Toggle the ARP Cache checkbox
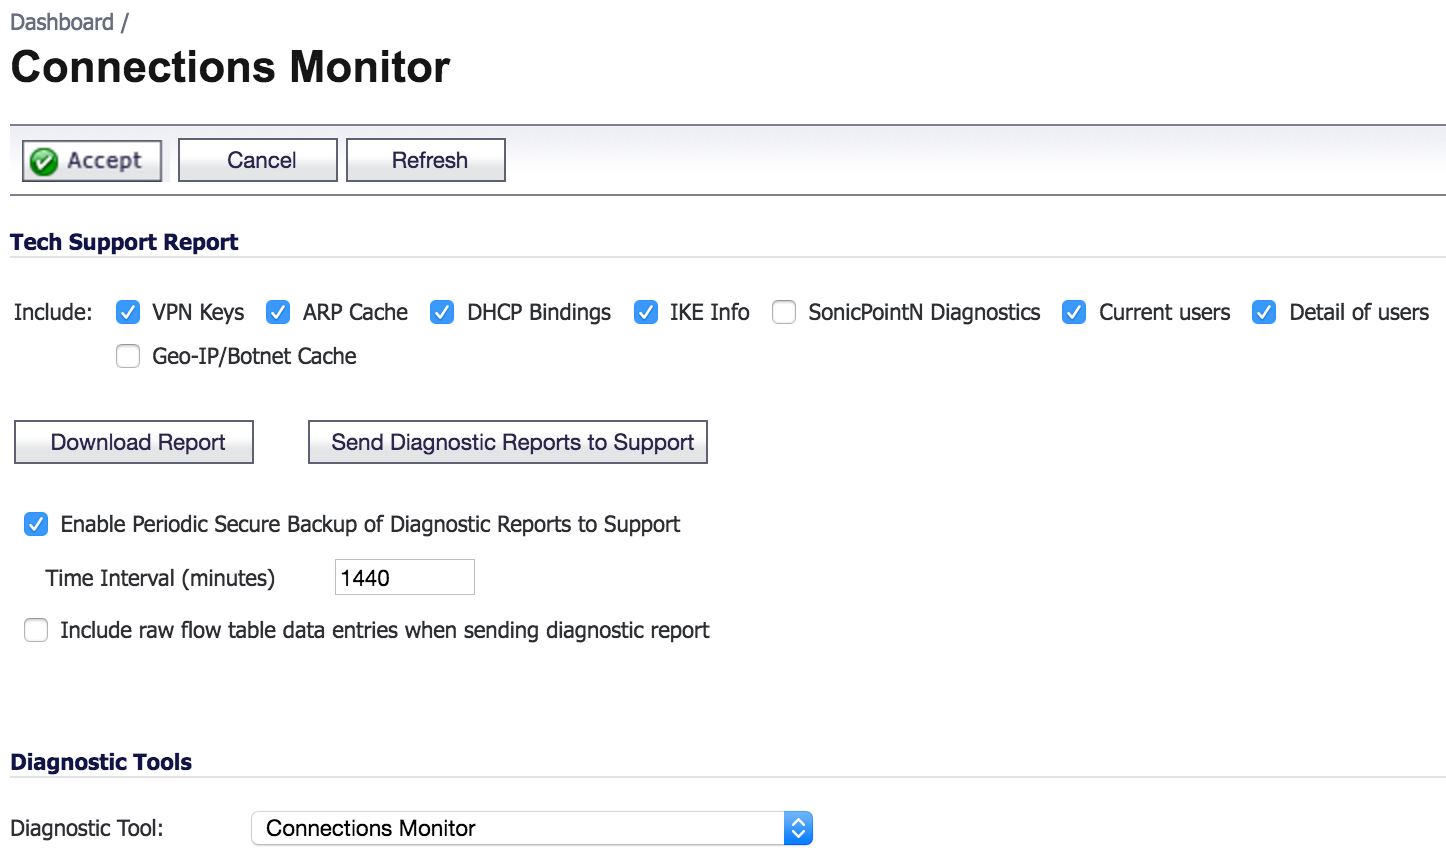Viewport: 1446px width, 860px height. (x=278, y=312)
